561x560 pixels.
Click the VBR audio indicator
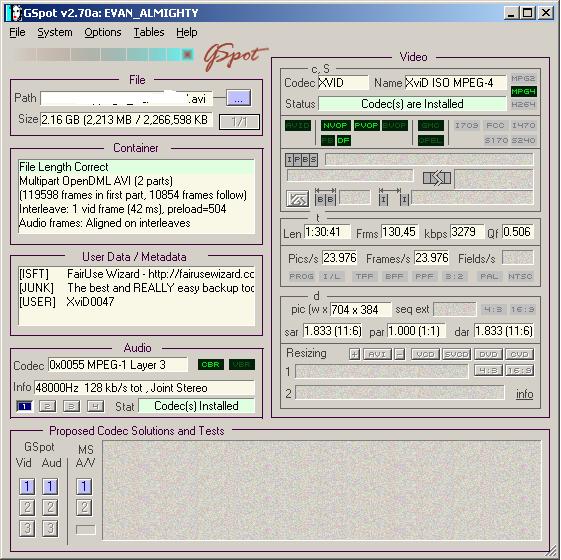[x=242, y=364]
